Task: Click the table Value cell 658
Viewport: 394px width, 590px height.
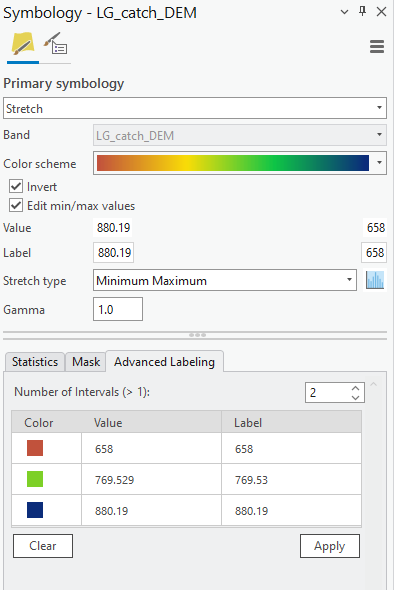Action: 151,448
